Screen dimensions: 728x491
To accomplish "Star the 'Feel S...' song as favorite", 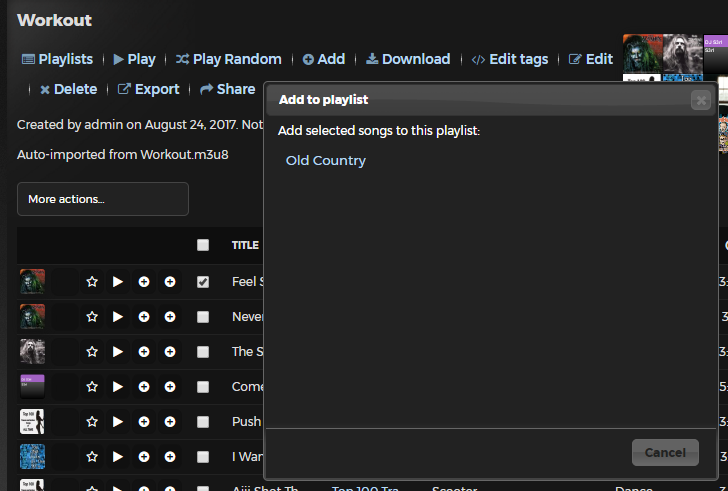I will pos(92,283).
